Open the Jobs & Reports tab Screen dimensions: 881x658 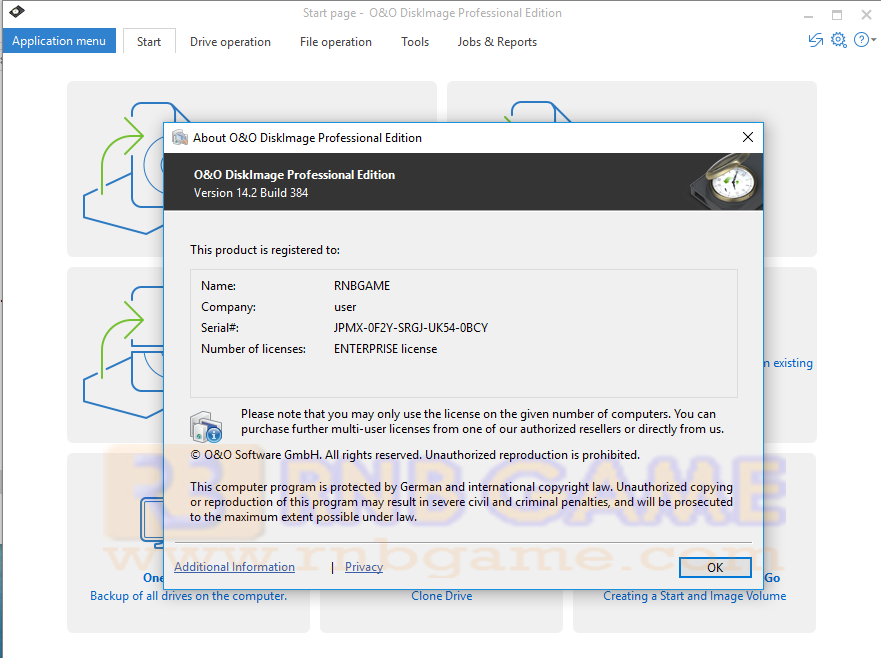coord(497,42)
